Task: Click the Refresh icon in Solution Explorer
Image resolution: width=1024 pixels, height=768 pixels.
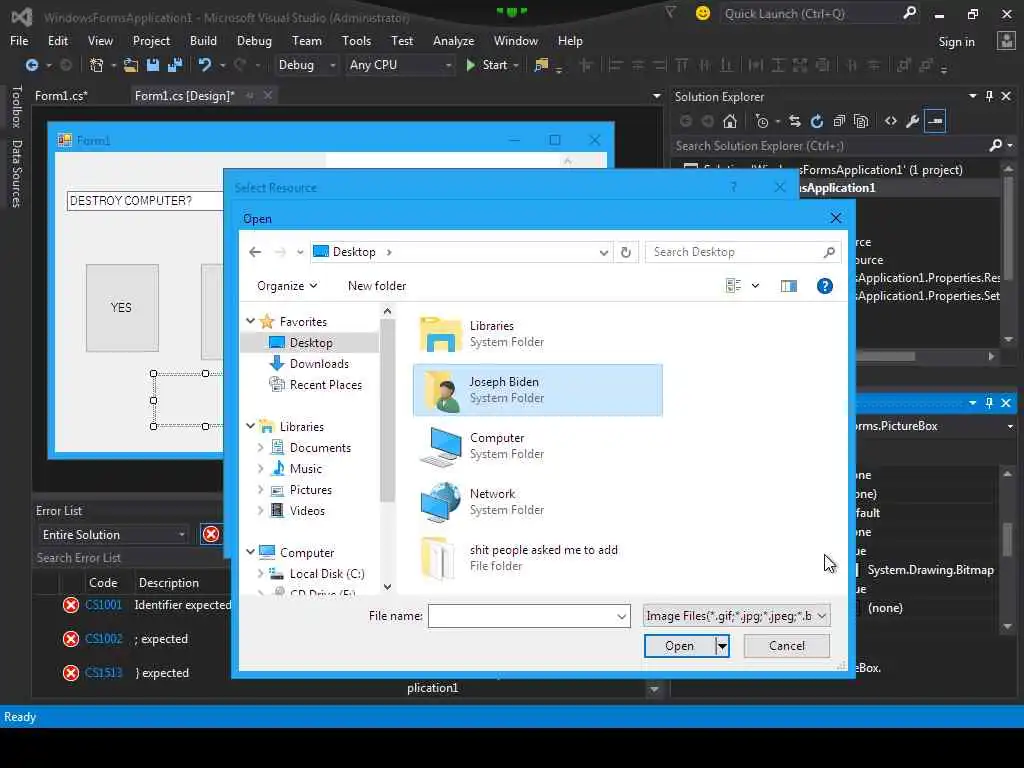Action: click(816, 121)
